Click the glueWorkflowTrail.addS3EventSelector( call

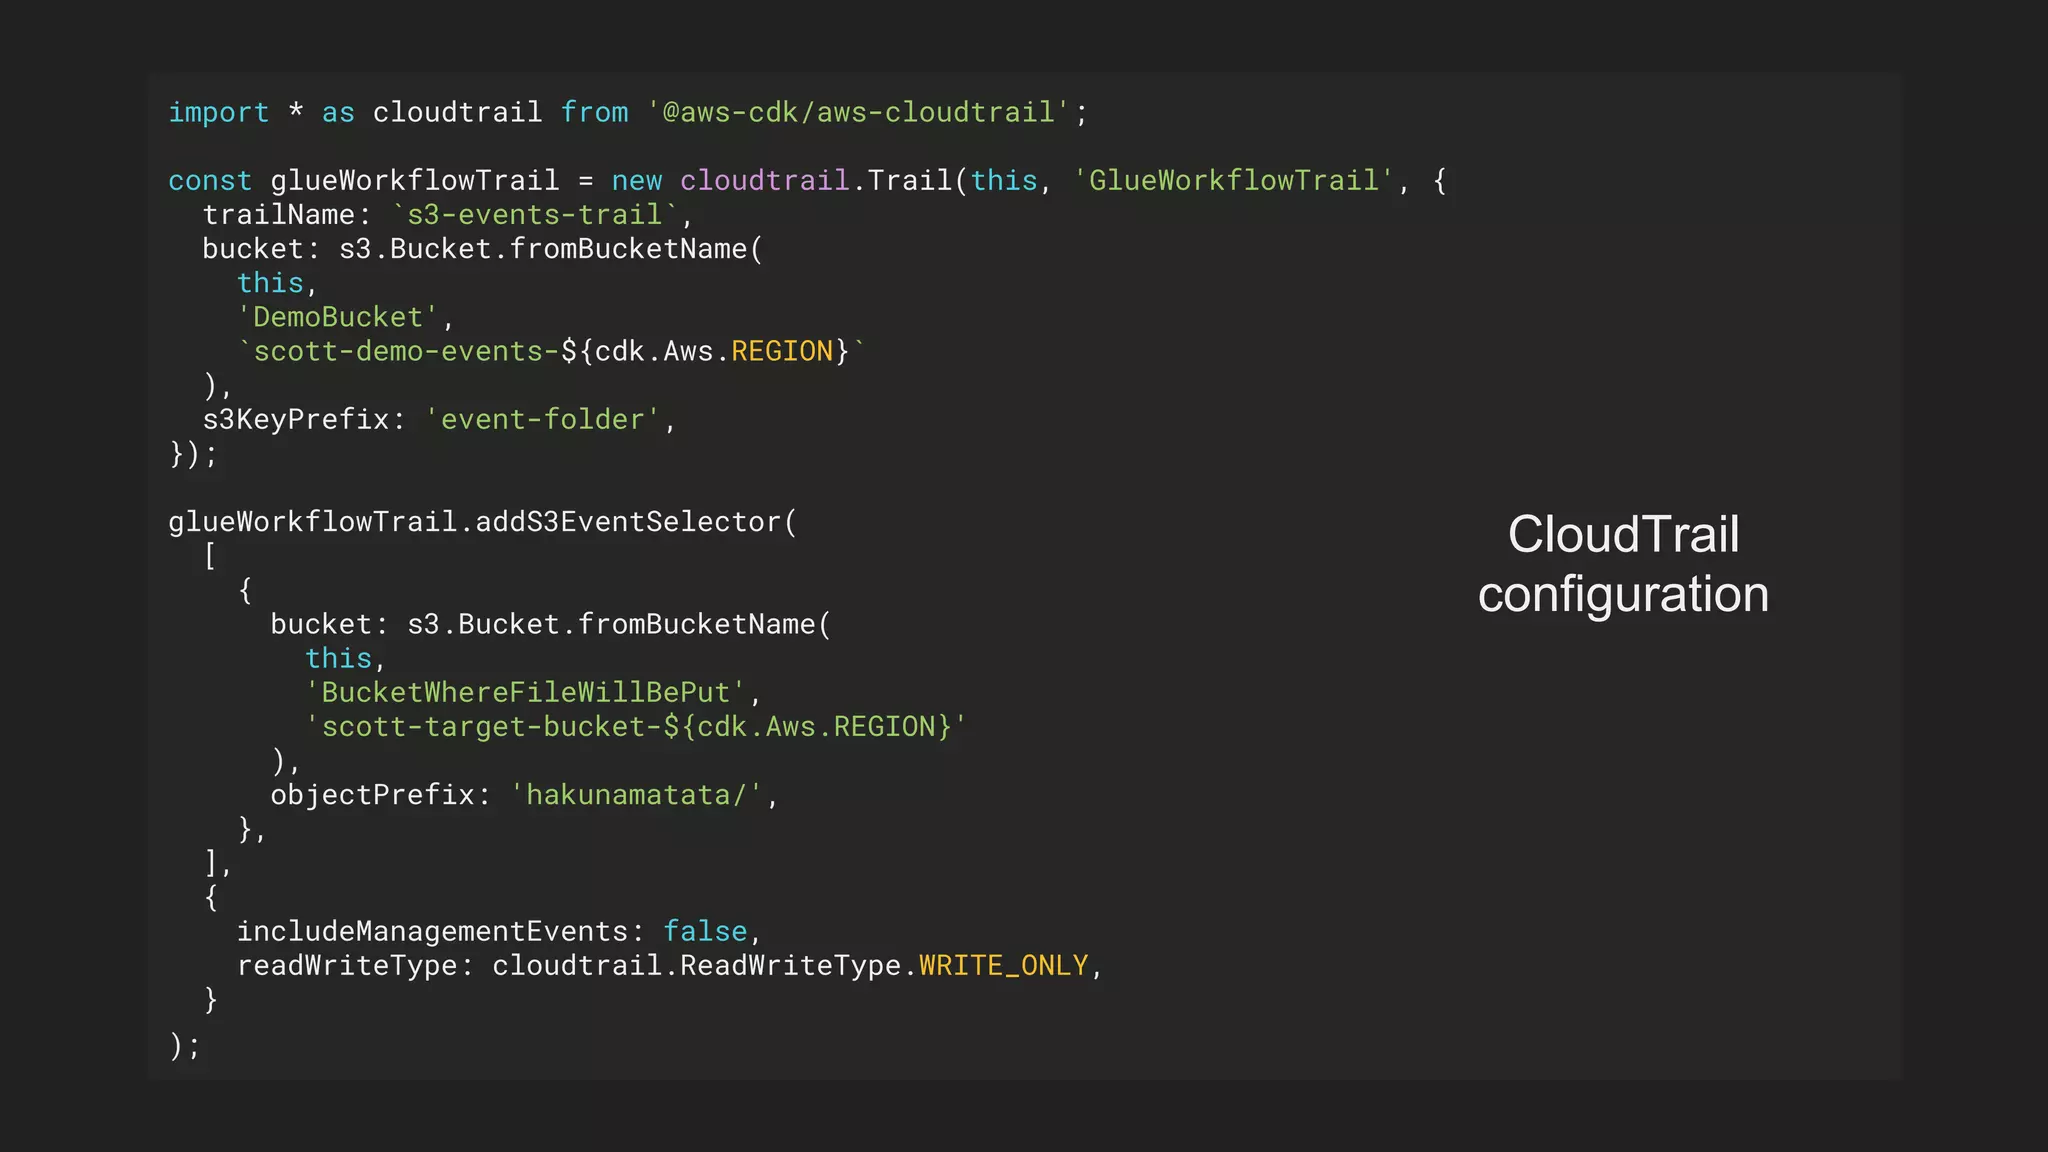(x=483, y=522)
